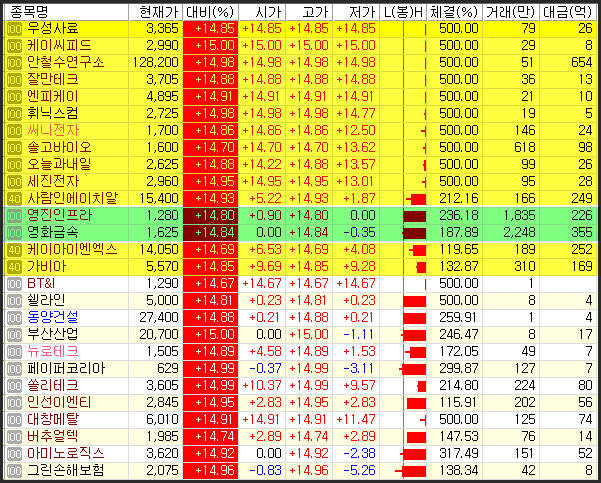Select the 케이아이엔엑스 stock name
The height and width of the screenshot is (483, 601).
click(x=72, y=250)
